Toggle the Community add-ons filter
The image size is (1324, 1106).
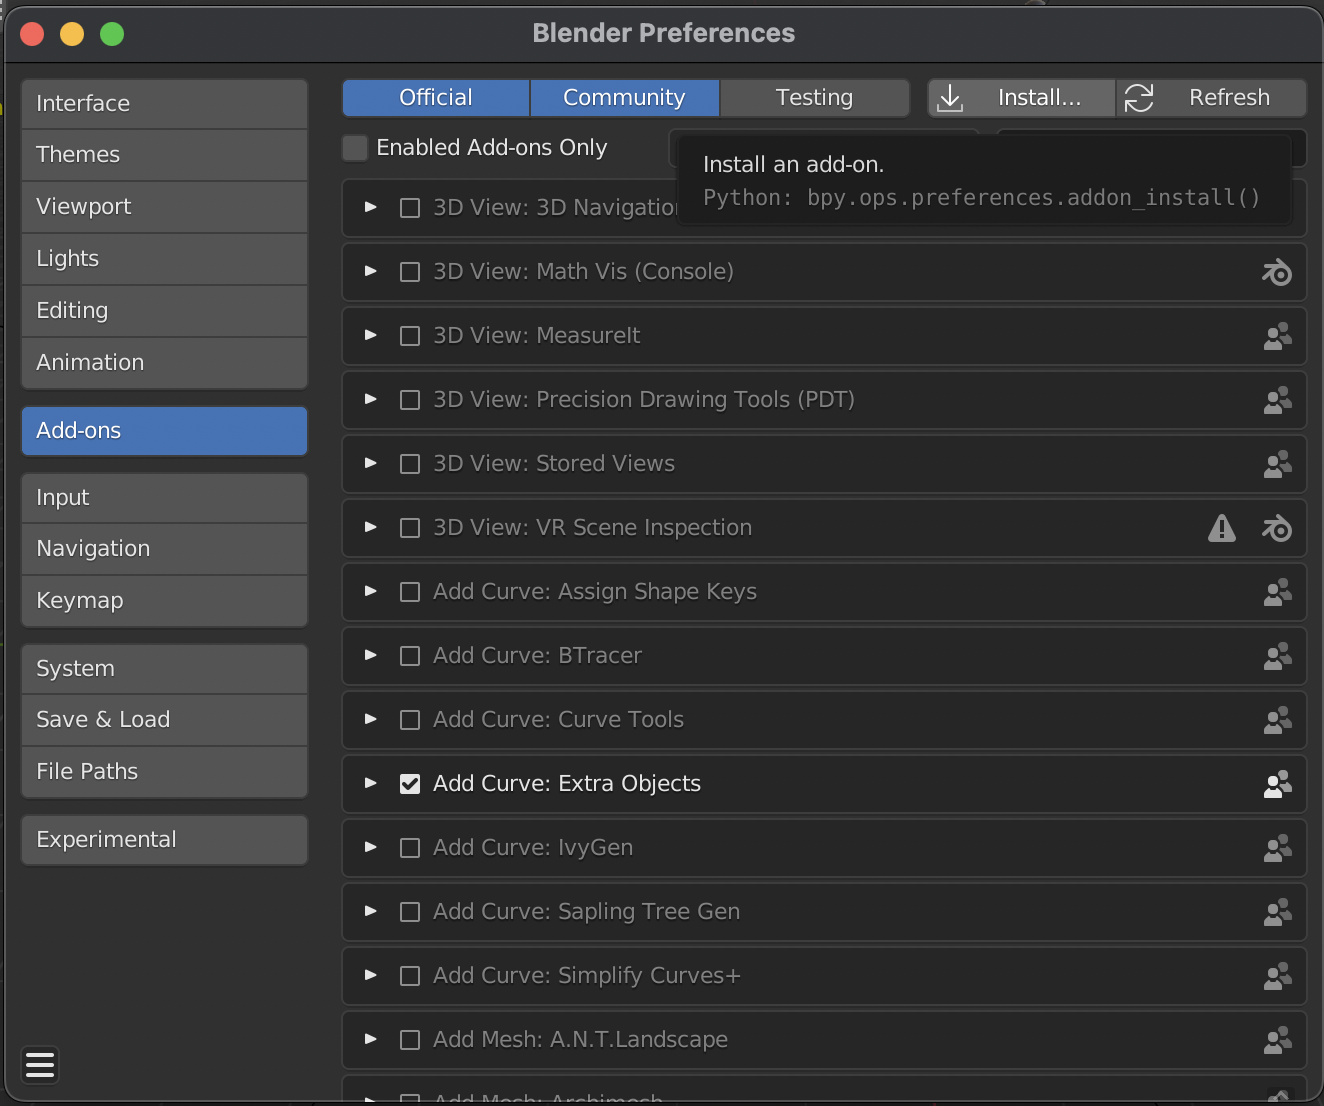(624, 98)
